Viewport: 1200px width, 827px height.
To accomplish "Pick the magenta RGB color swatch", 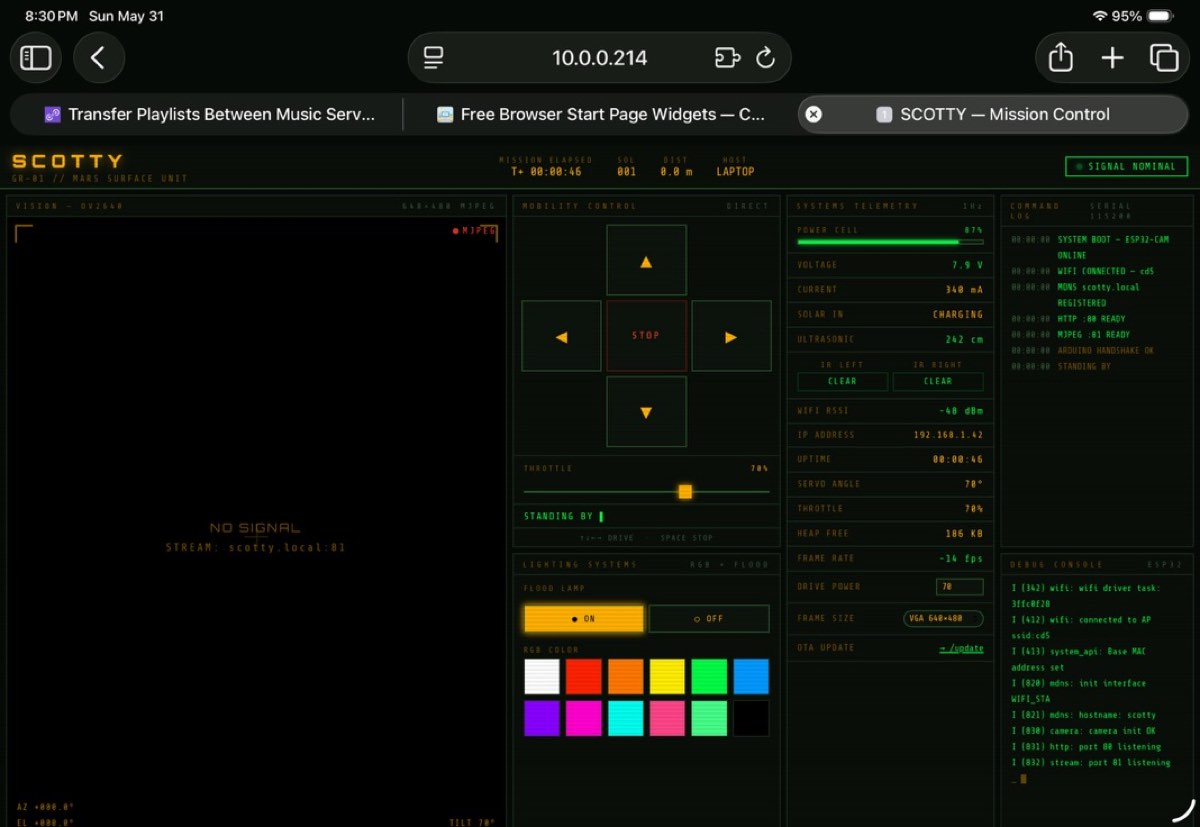I will point(584,718).
